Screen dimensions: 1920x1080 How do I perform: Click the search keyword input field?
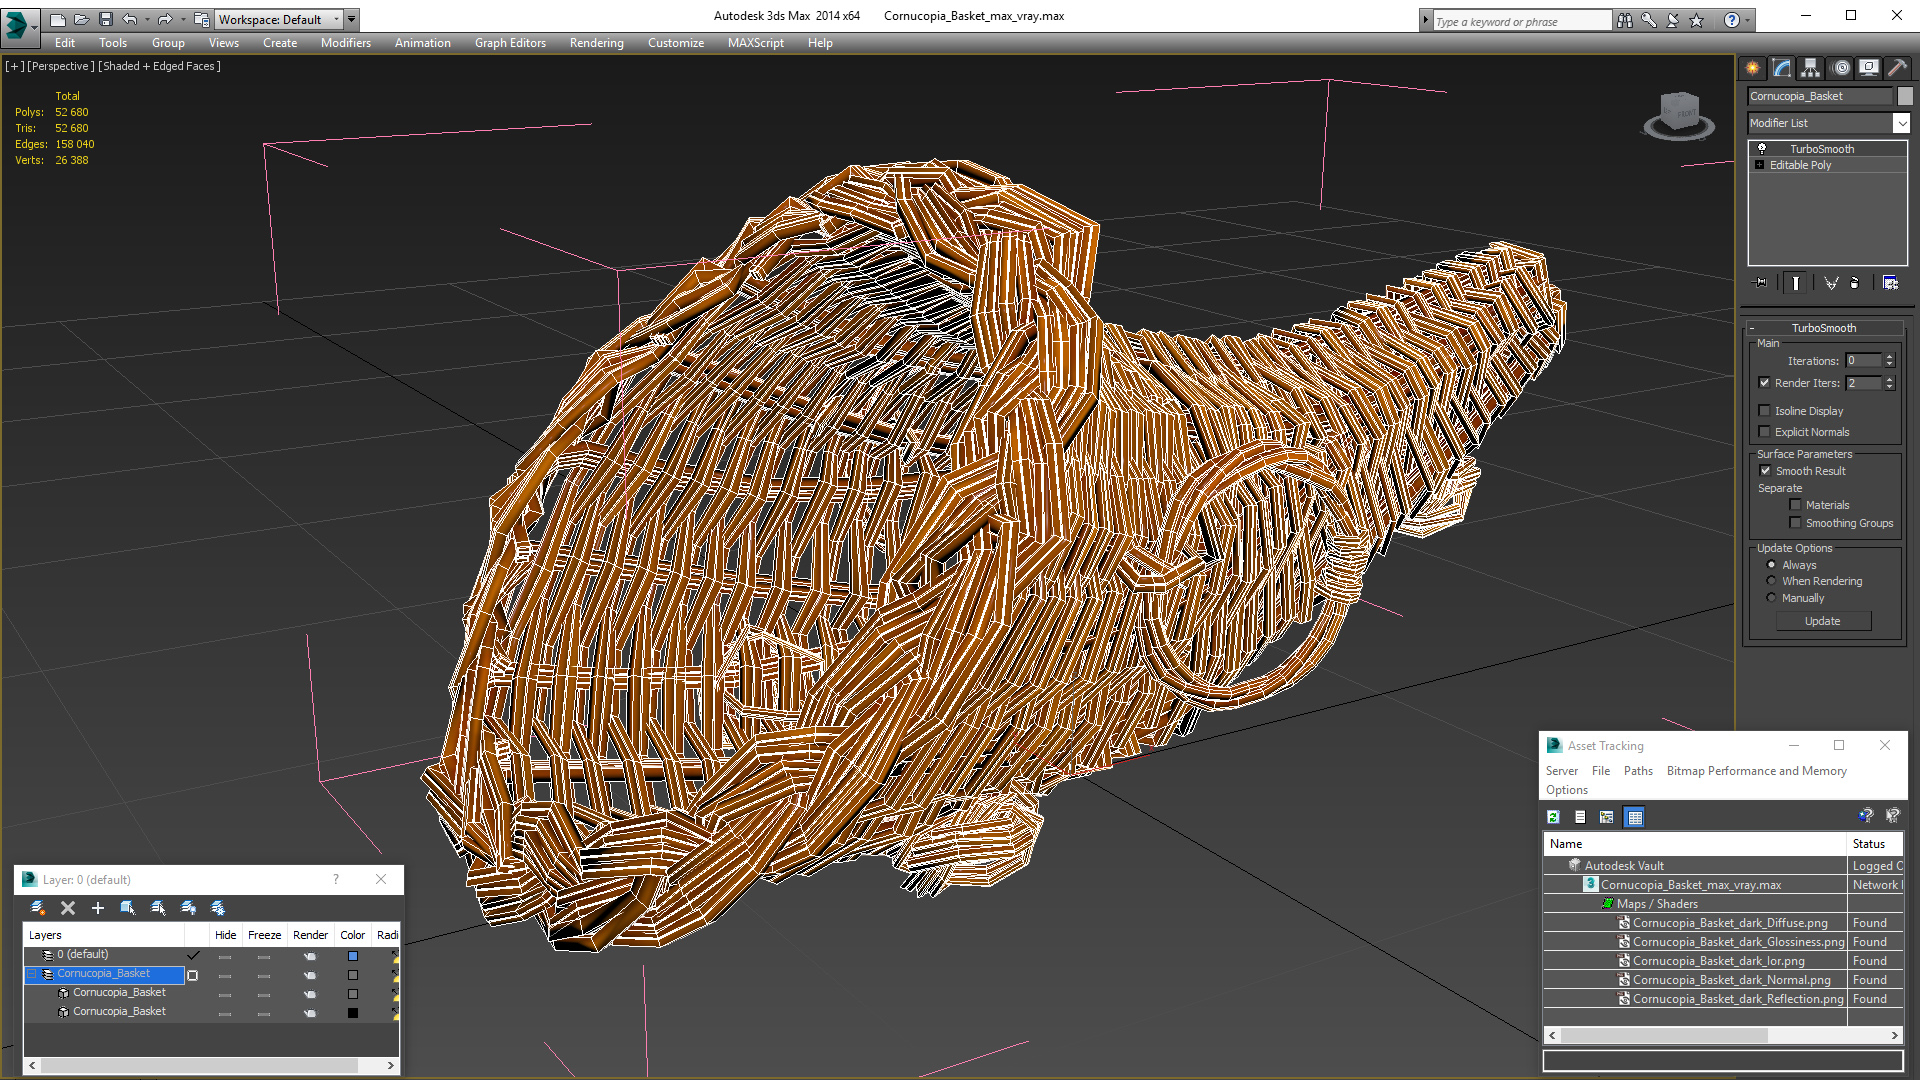tap(1522, 21)
